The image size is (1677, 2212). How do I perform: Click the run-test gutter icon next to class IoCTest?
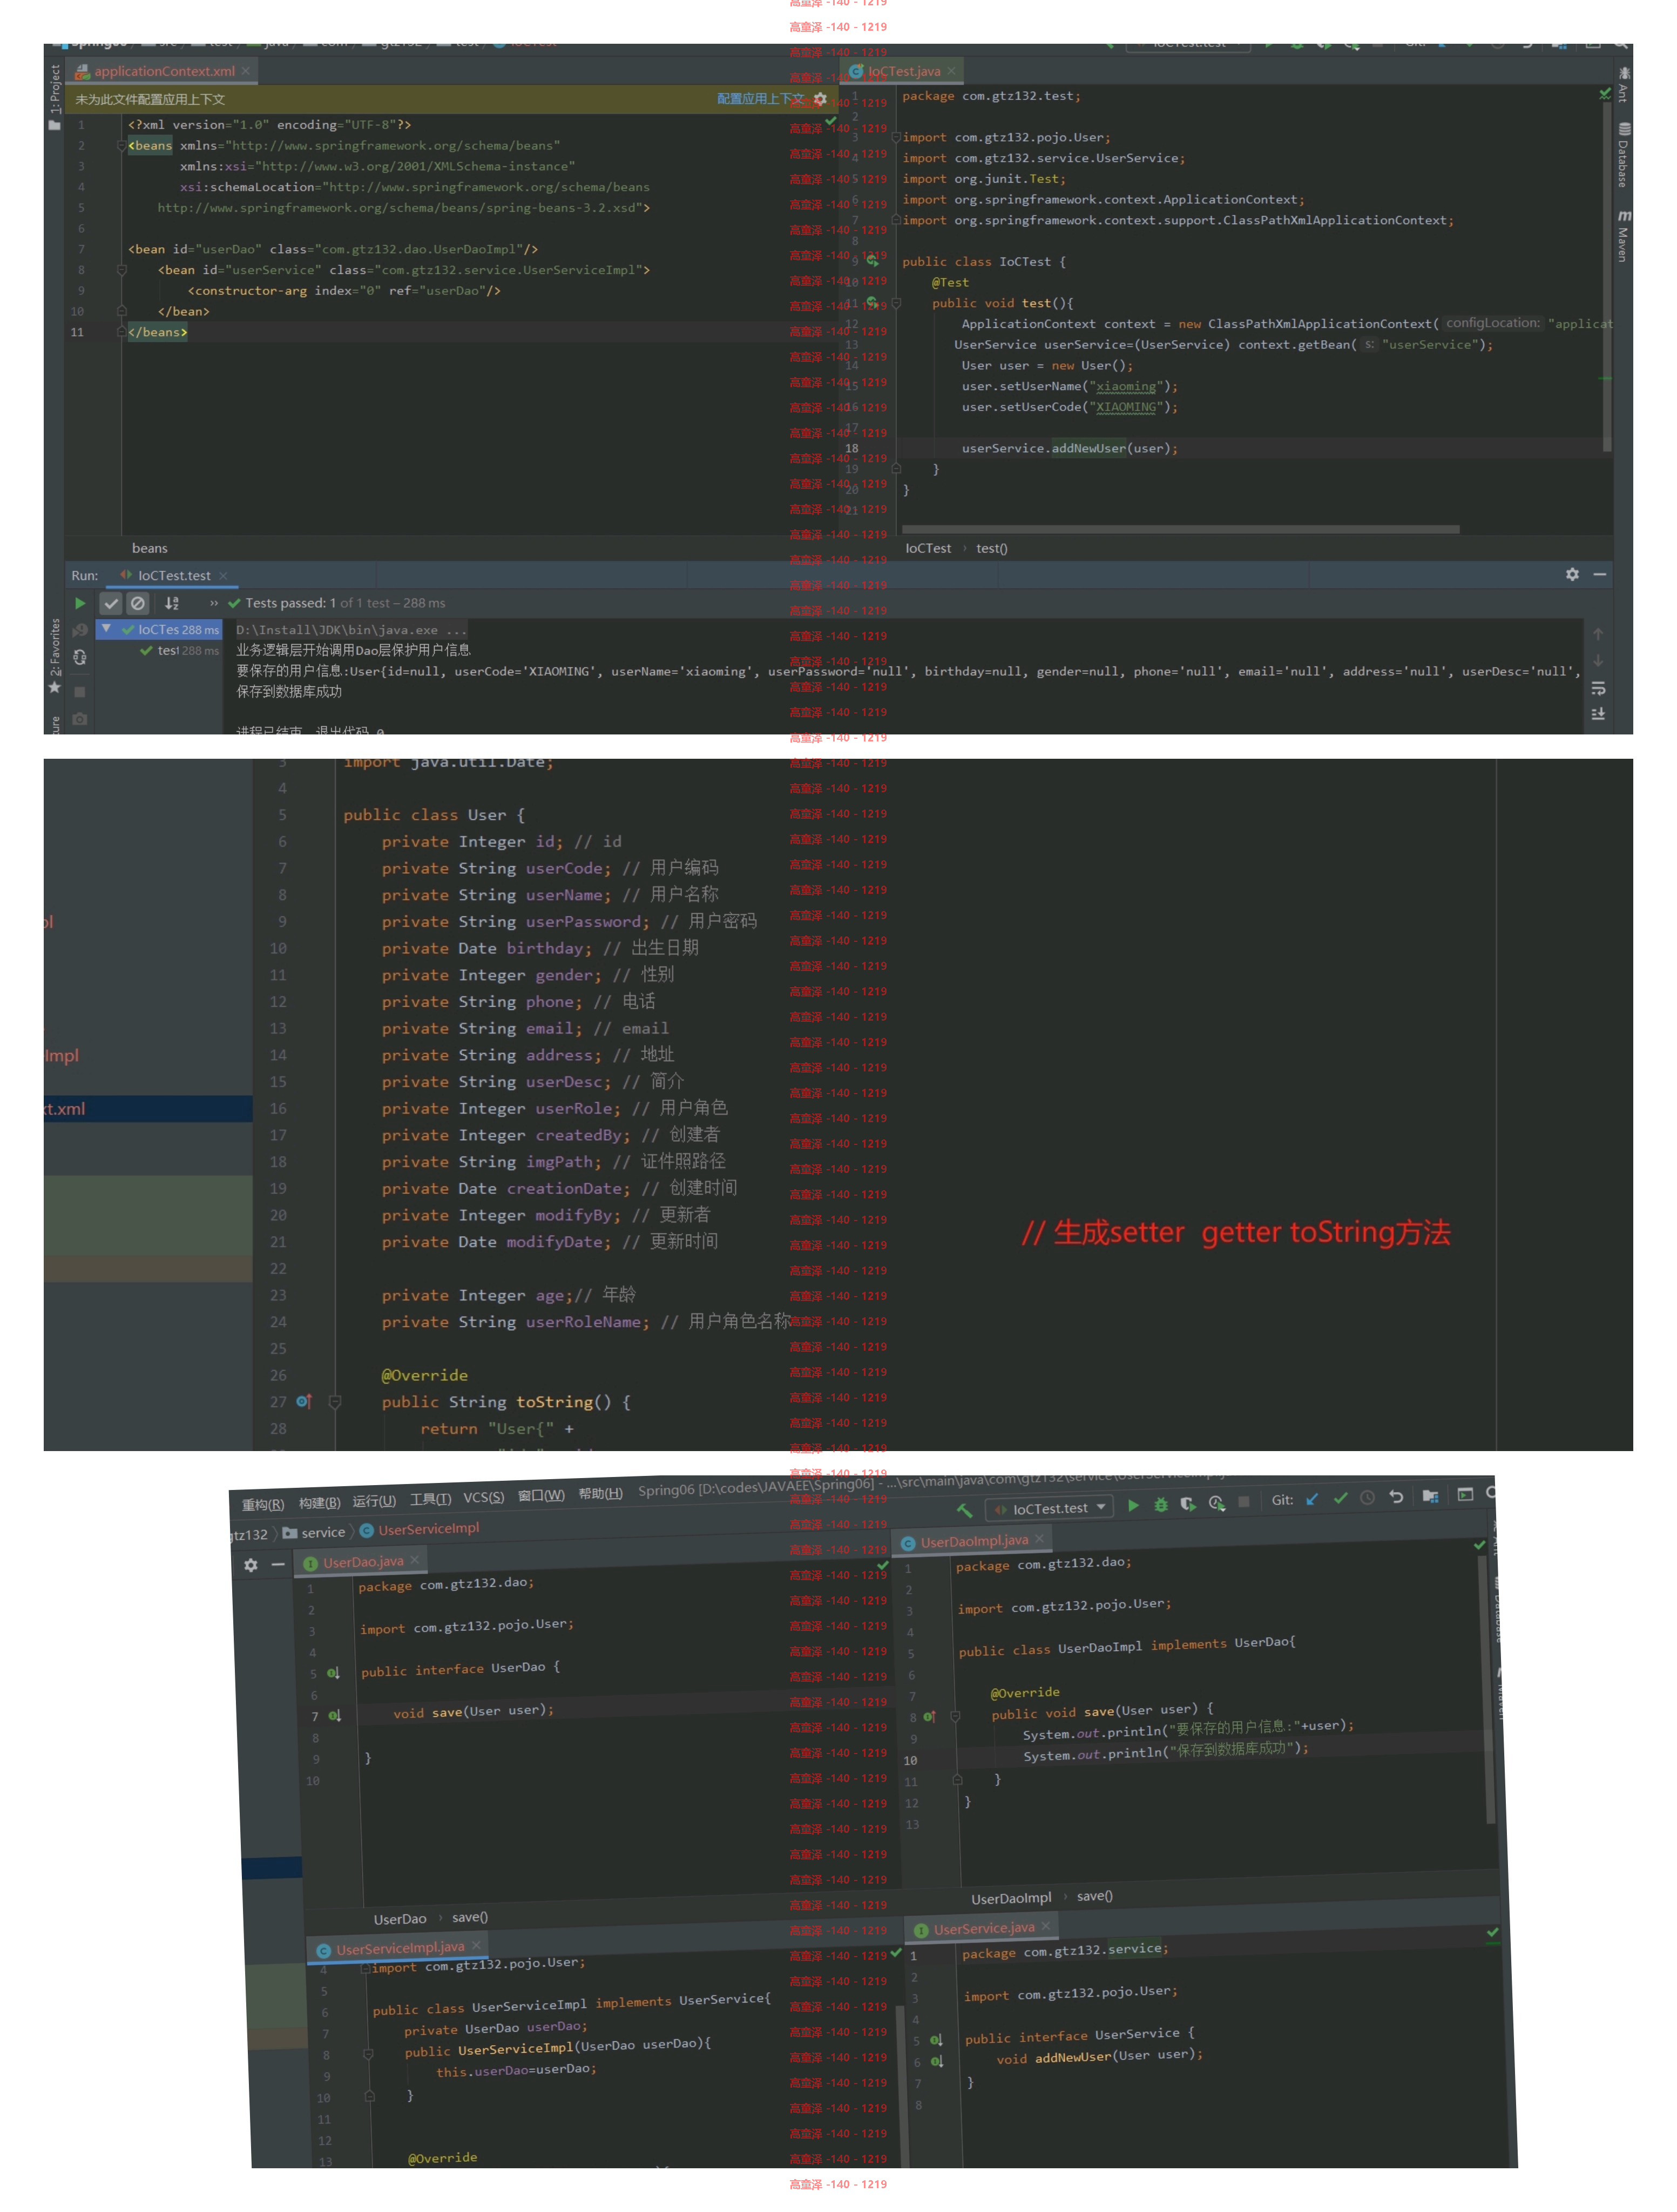click(x=872, y=261)
